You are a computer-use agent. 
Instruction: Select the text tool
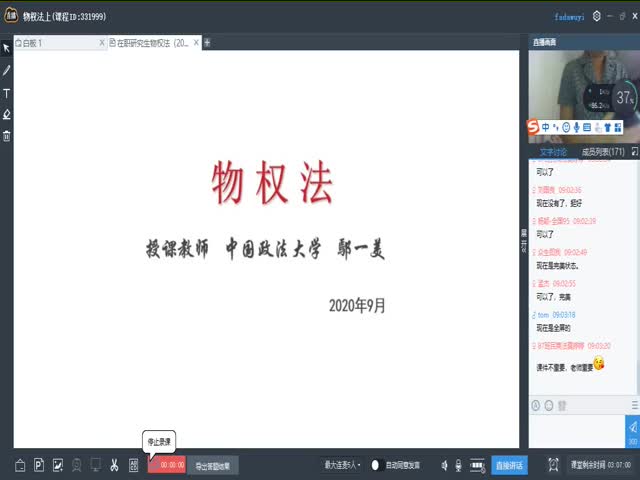6,93
